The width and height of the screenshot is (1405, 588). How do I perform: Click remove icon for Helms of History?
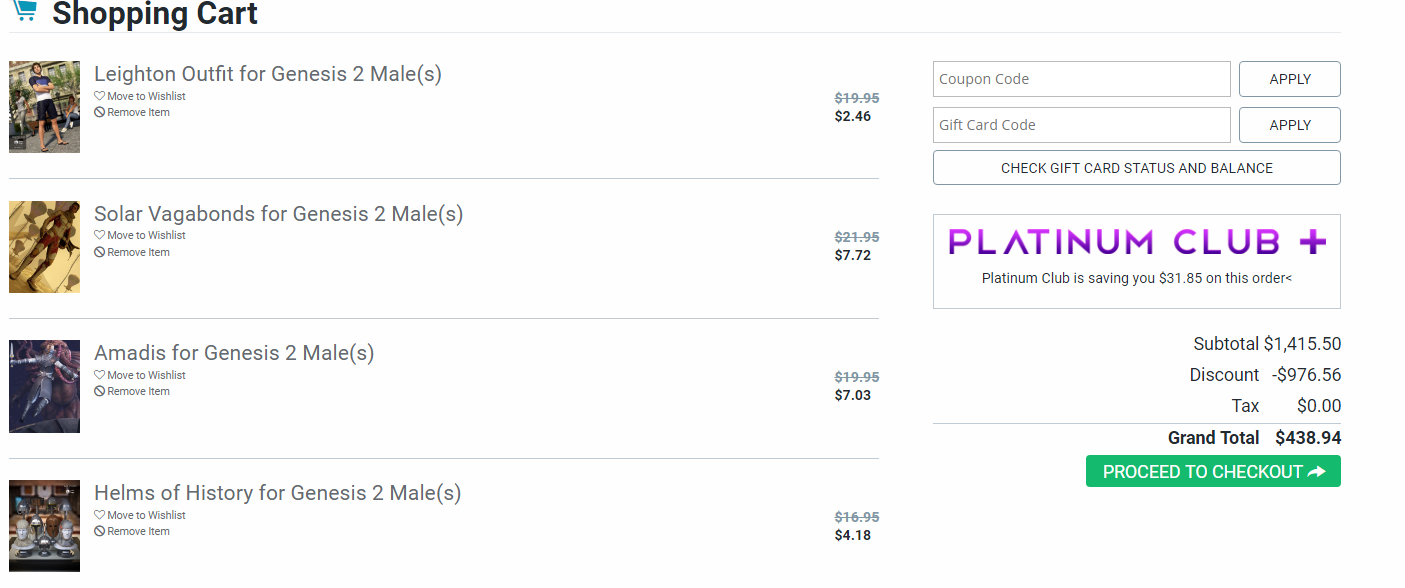pos(99,532)
